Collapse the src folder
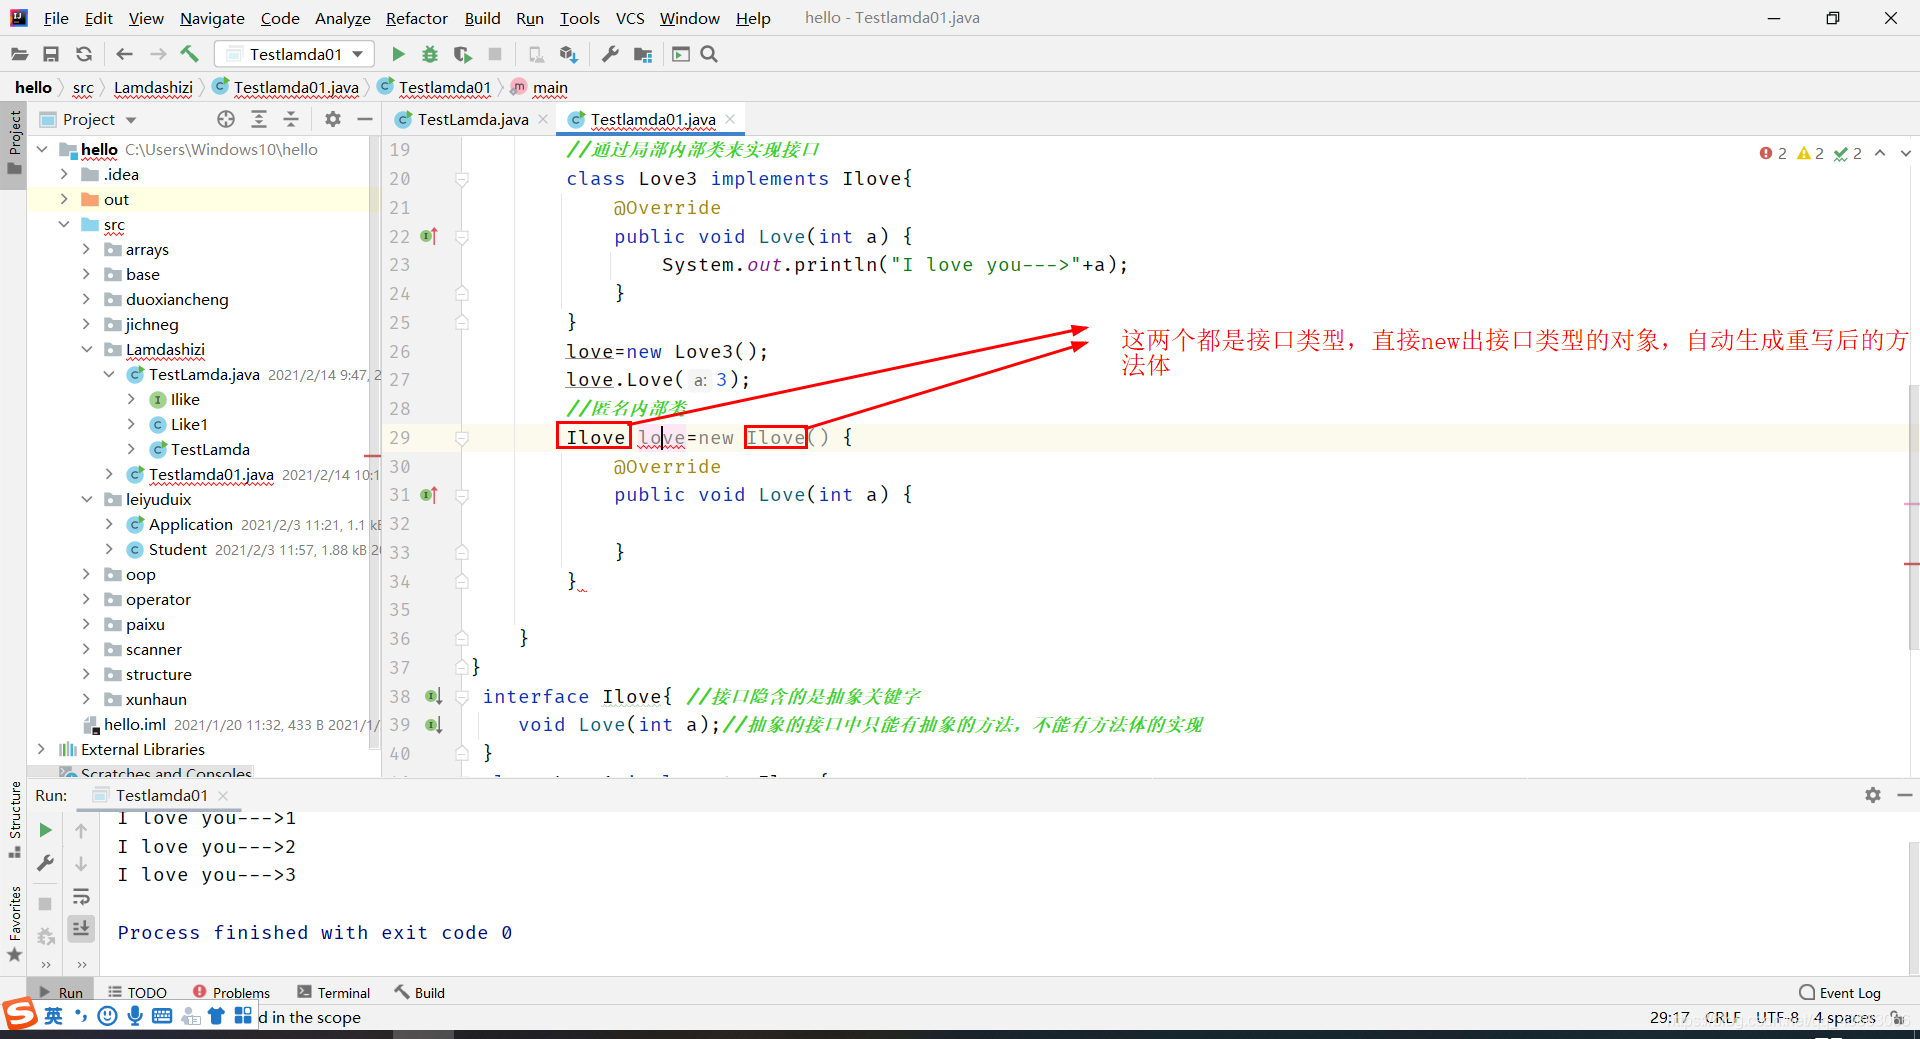The width and height of the screenshot is (1920, 1039). [64, 224]
